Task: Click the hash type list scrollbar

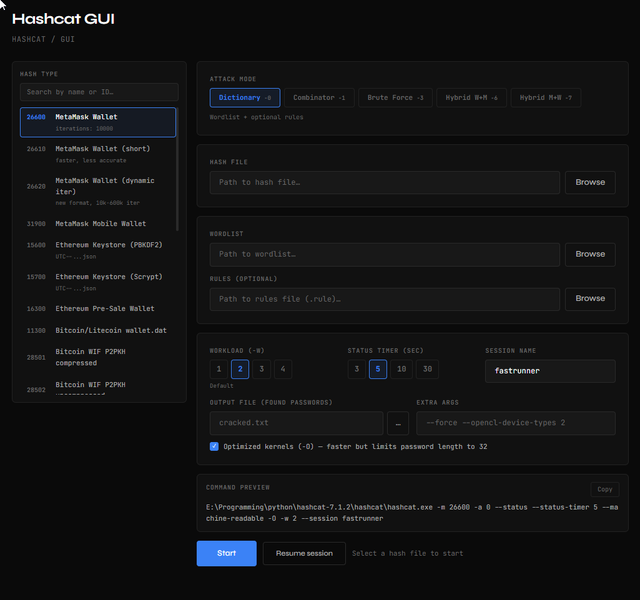Action: pos(177,169)
